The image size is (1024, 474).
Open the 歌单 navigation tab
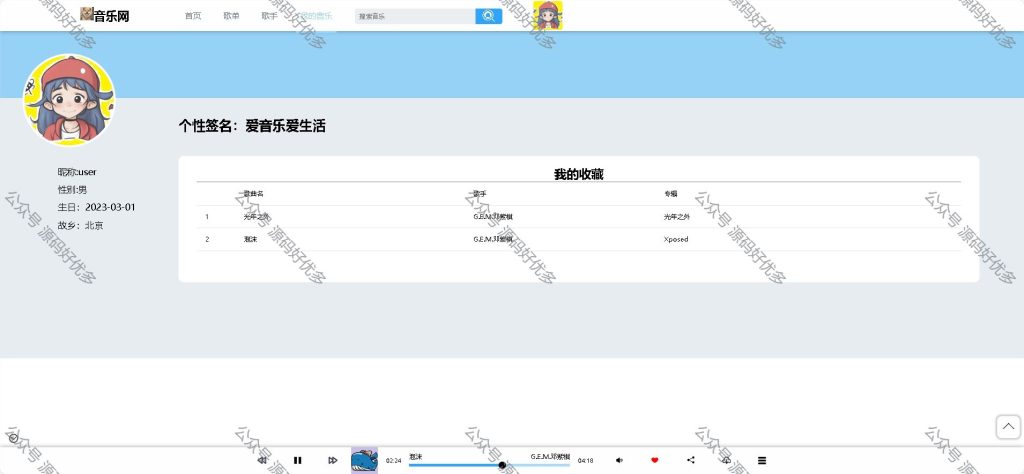click(231, 16)
